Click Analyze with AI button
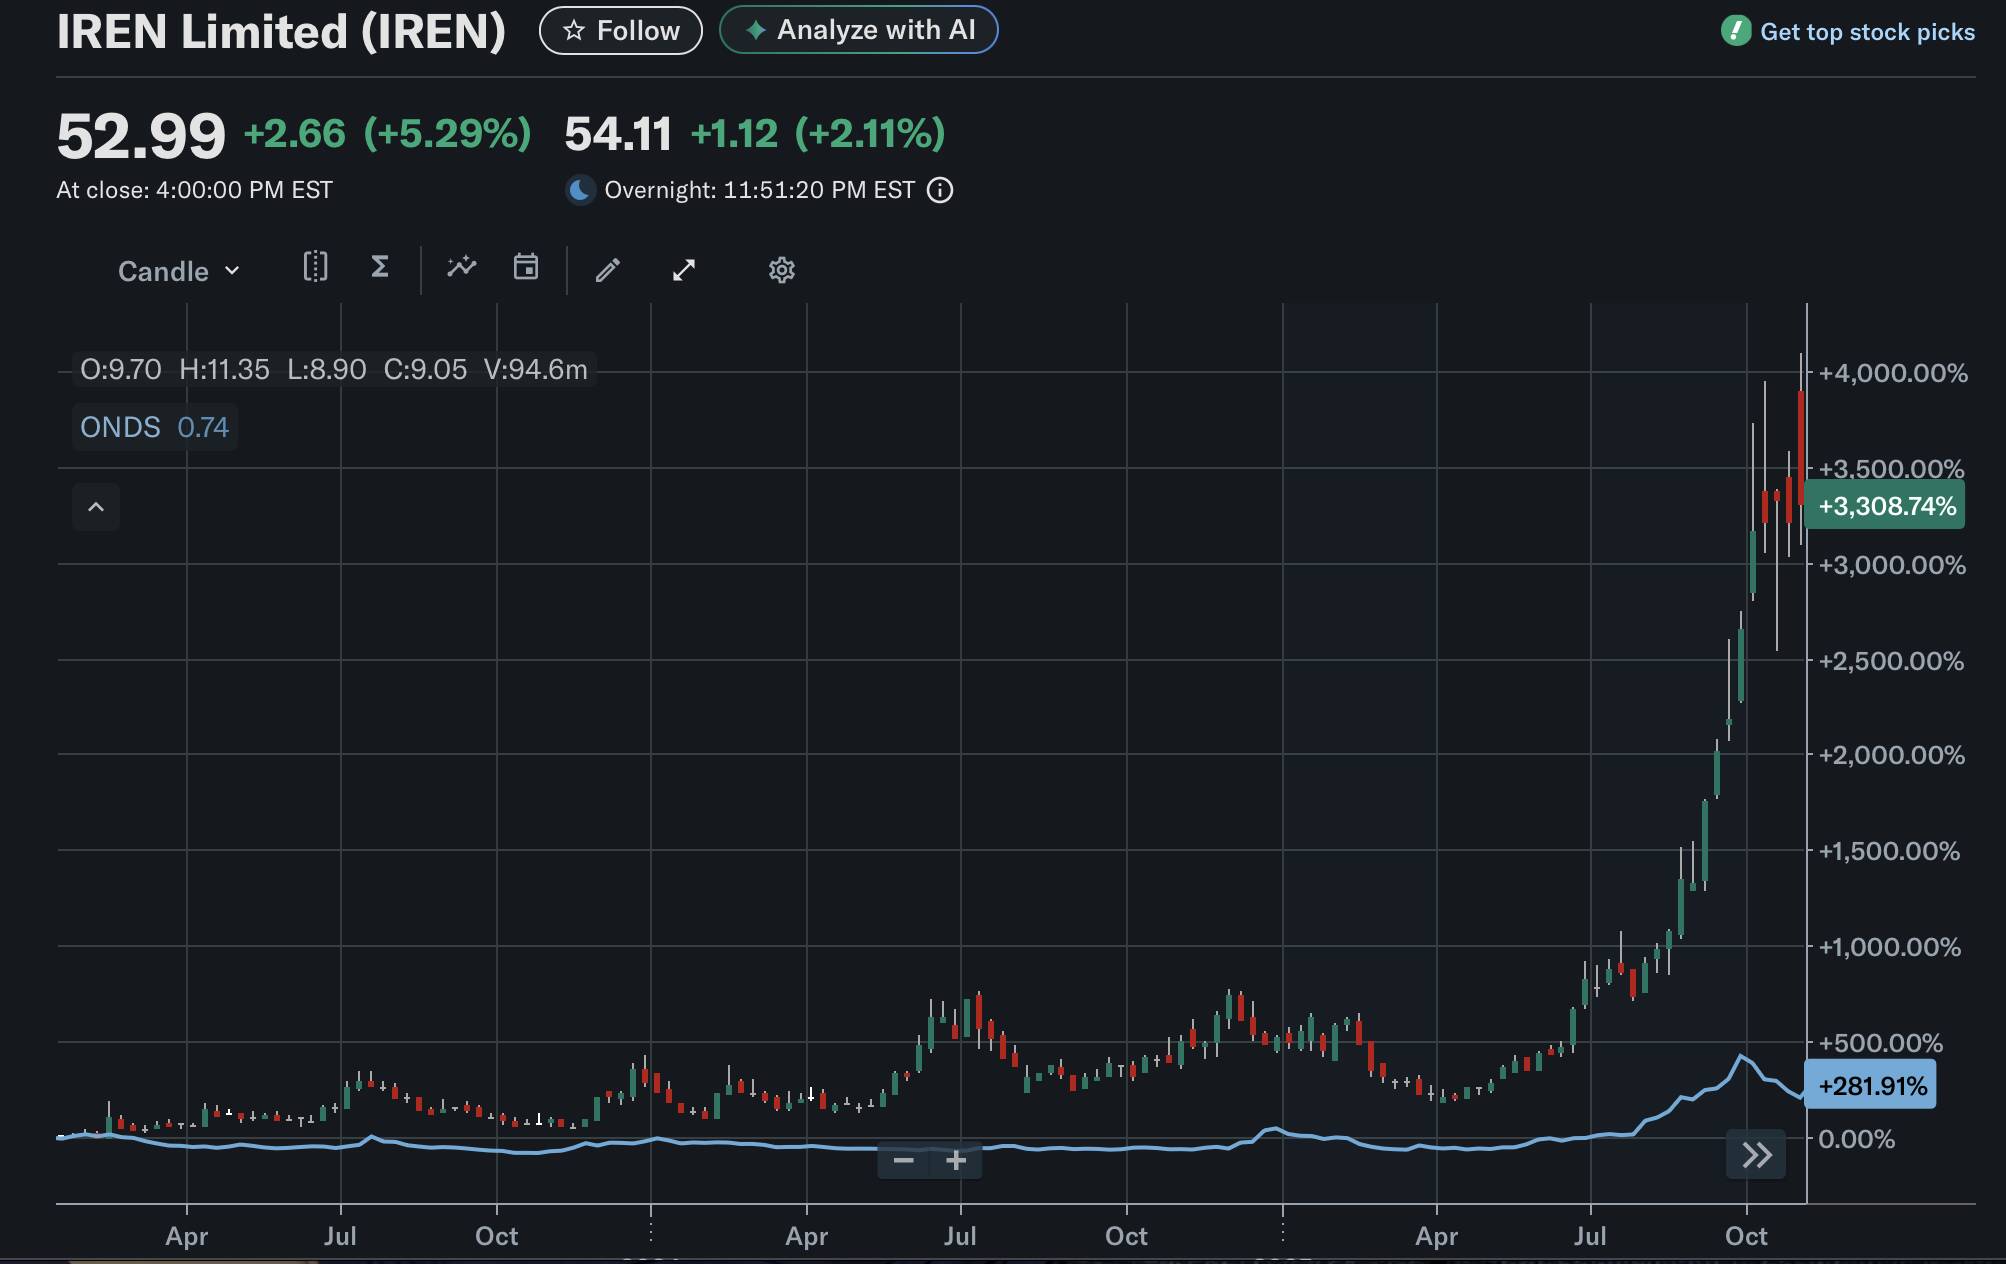This screenshot has width=2006, height=1264. [x=859, y=30]
